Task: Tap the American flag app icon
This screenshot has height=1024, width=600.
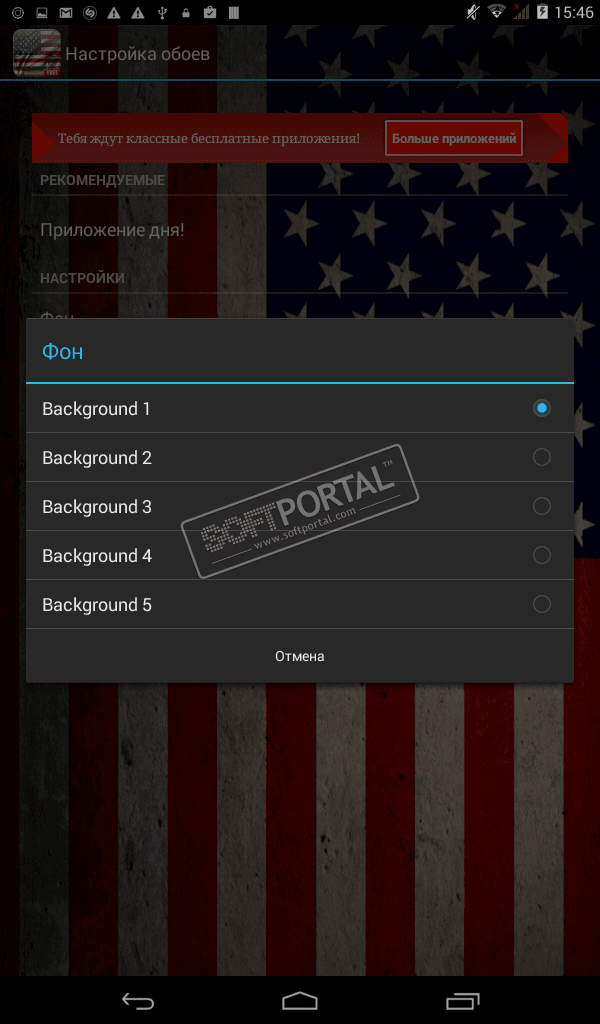Action: tap(37, 52)
